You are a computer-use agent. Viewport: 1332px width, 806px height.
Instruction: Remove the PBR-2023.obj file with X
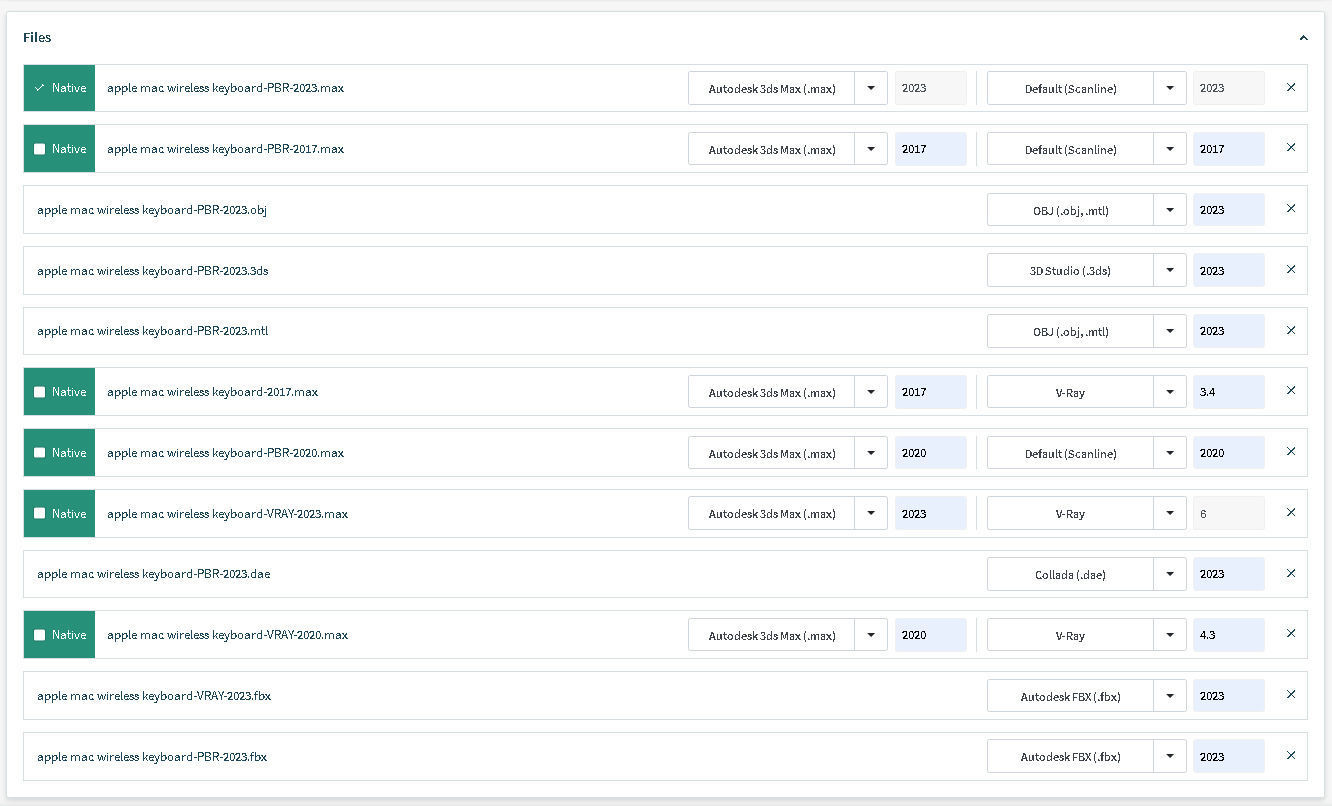pos(1290,209)
